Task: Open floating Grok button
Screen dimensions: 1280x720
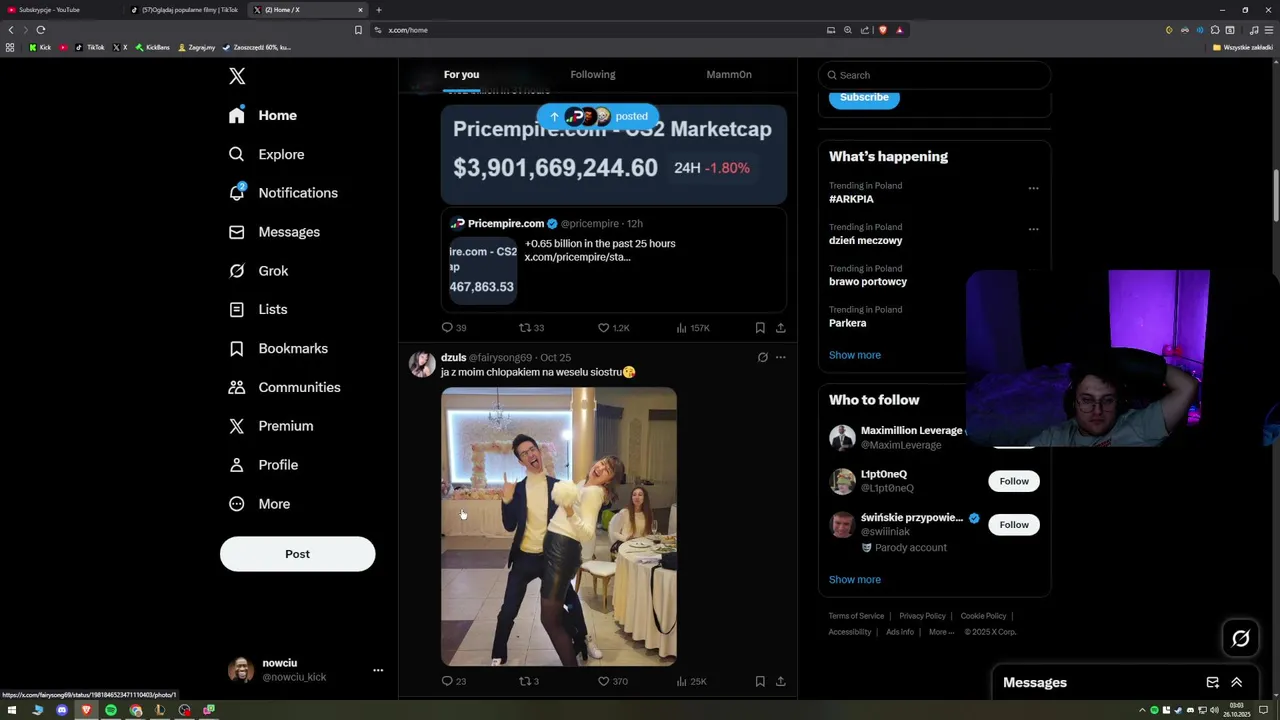Action: pyautogui.click(x=1241, y=638)
